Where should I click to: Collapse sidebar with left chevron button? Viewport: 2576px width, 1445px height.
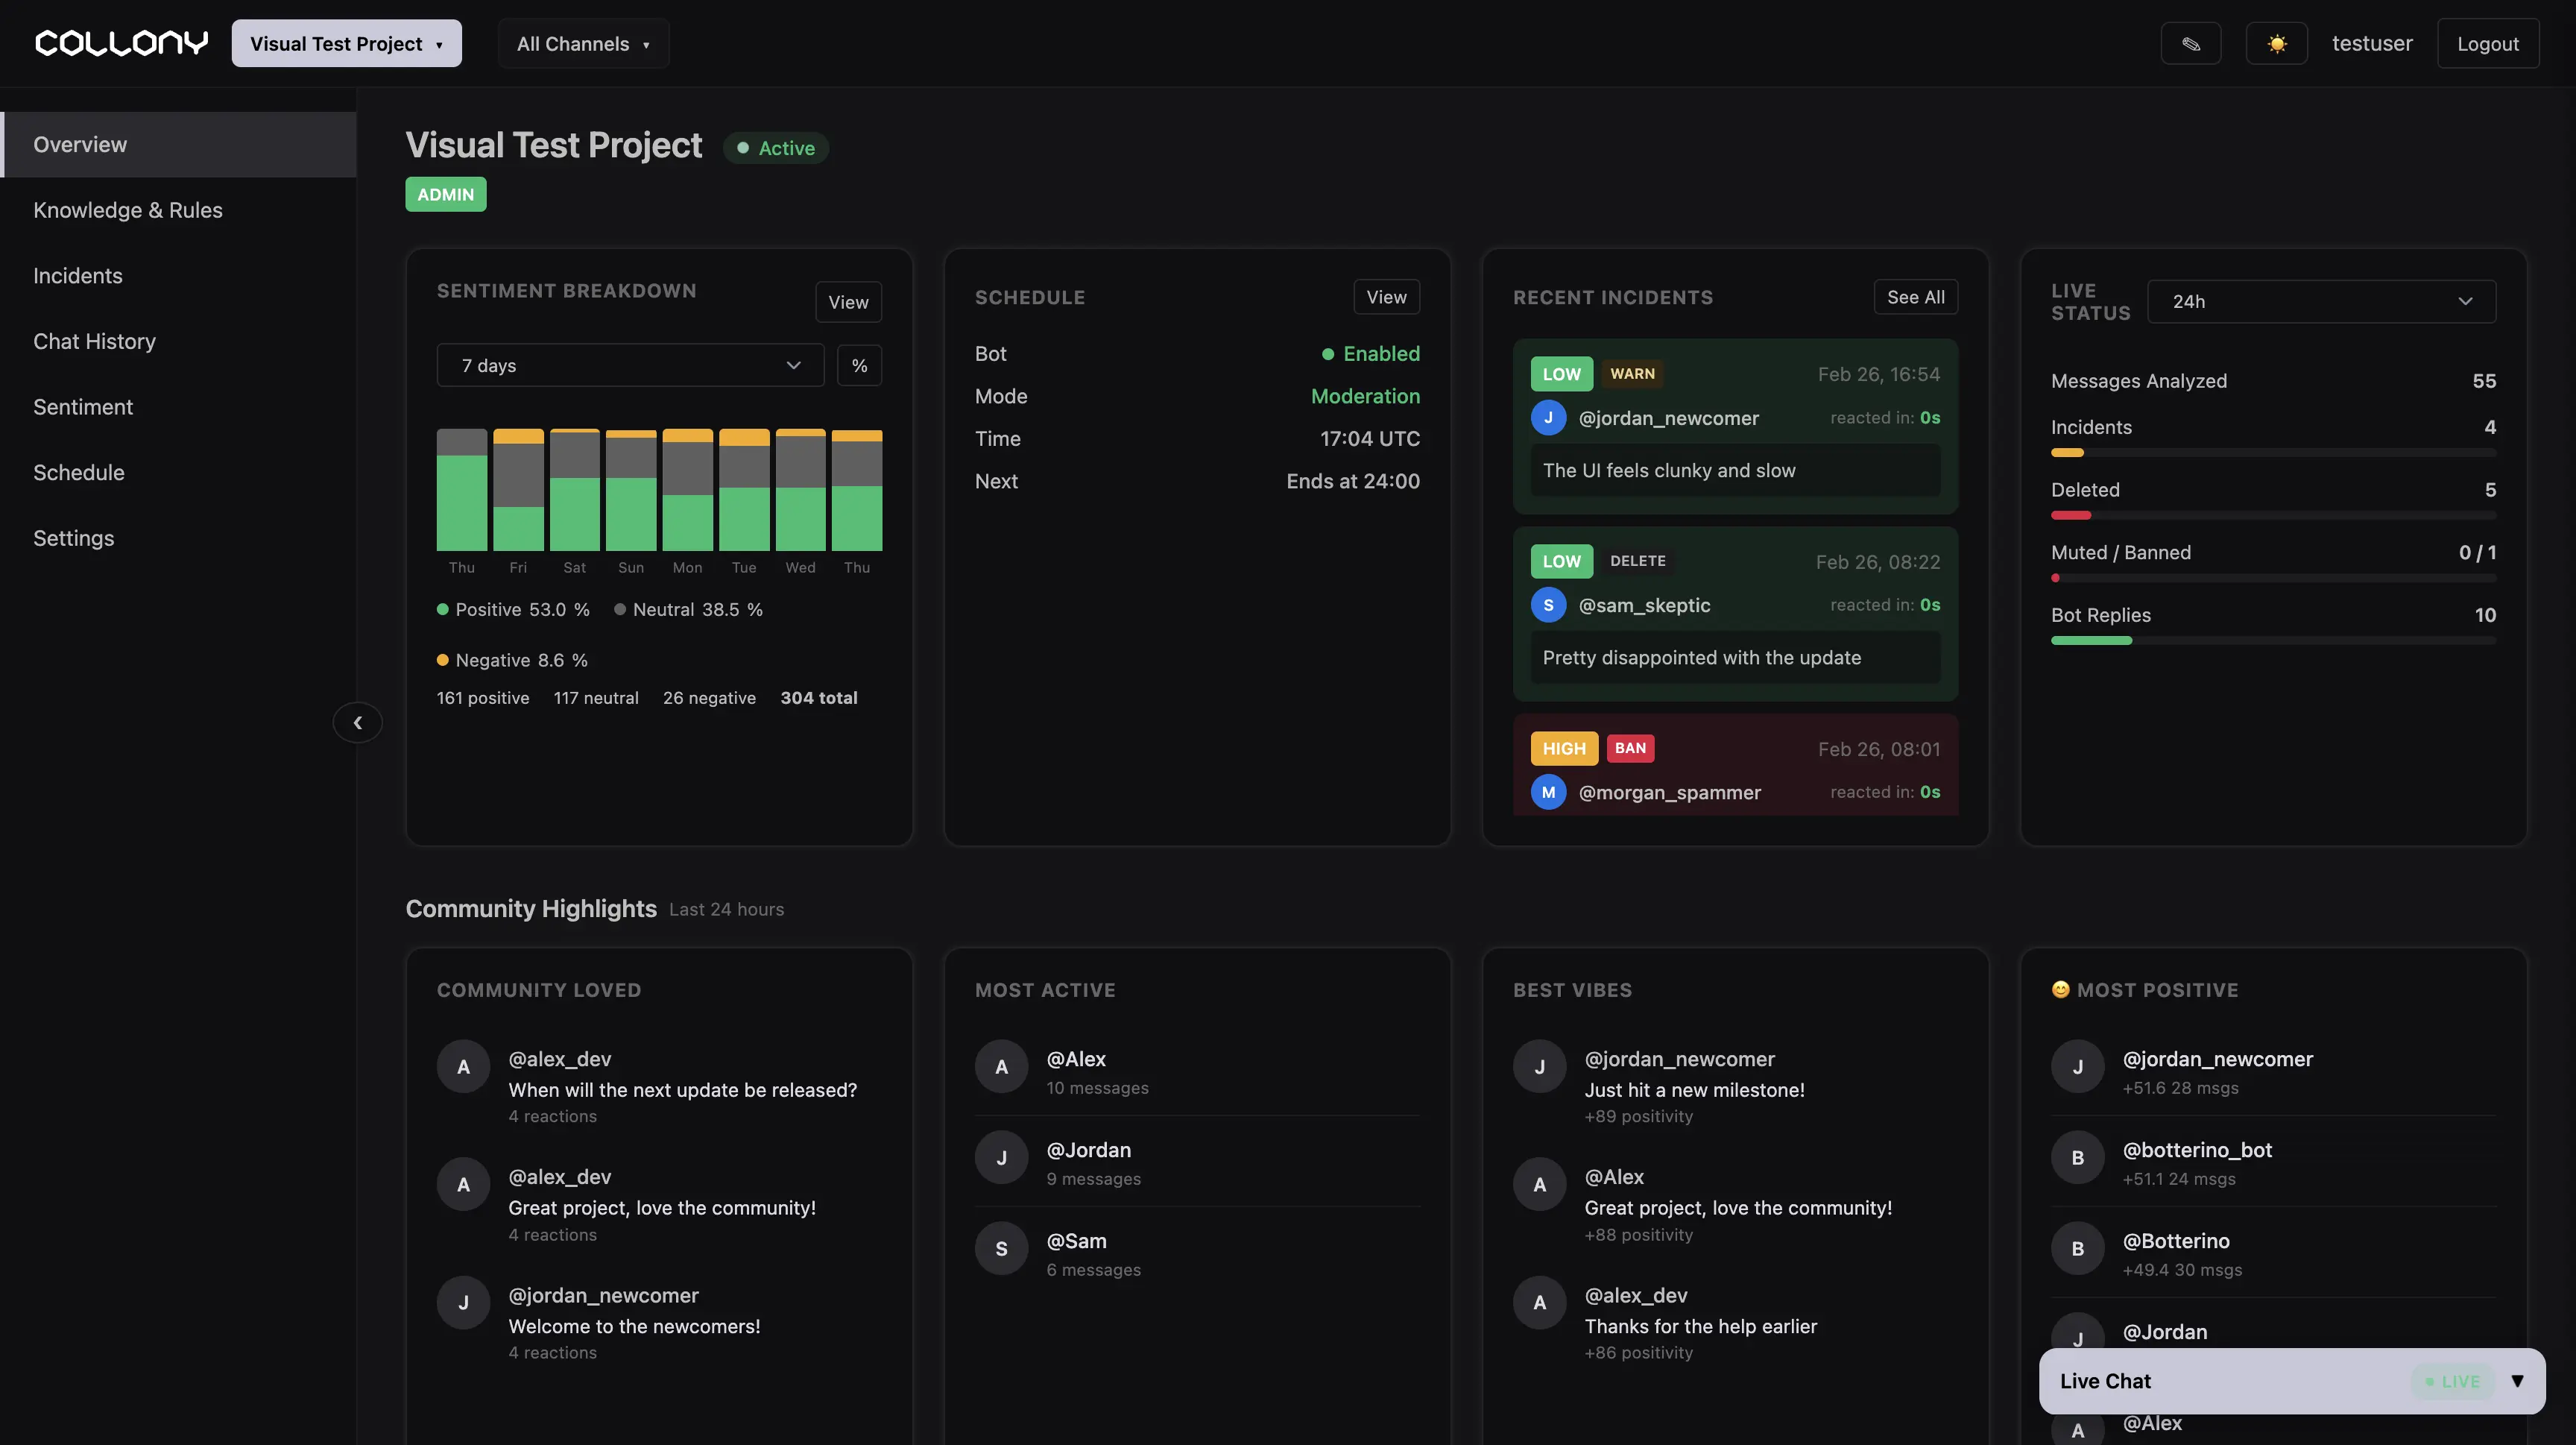[x=357, y=722]
